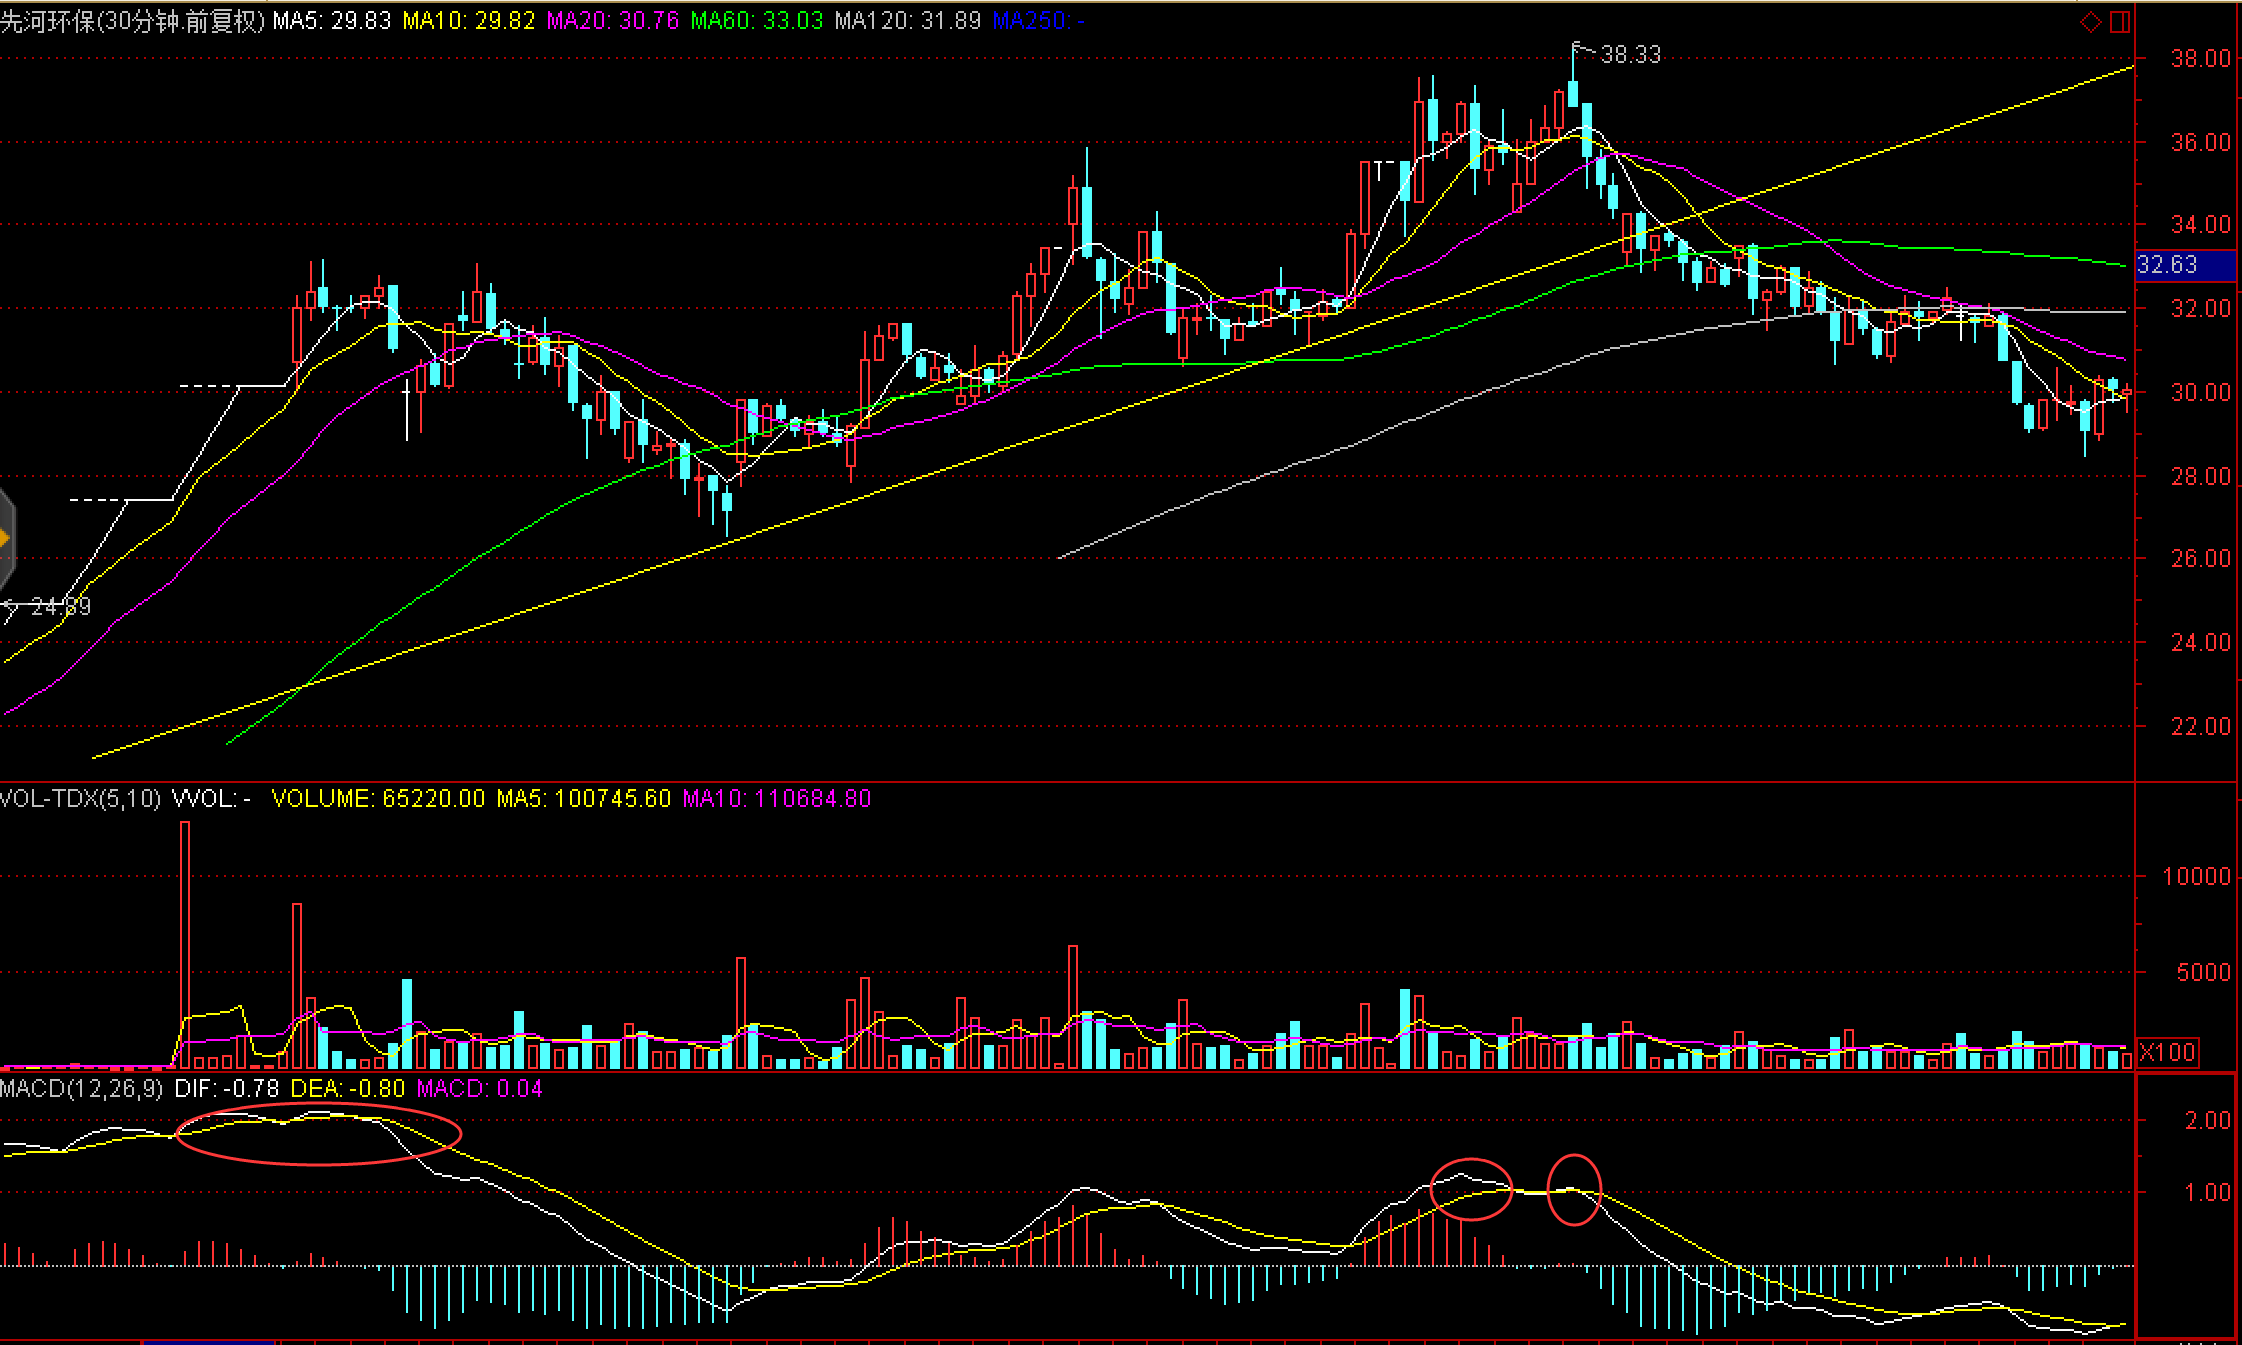This screenshot has width=2242, height=1345.
Task: Click the 38.00 price axis label
Action: (x=2199, y=59)
